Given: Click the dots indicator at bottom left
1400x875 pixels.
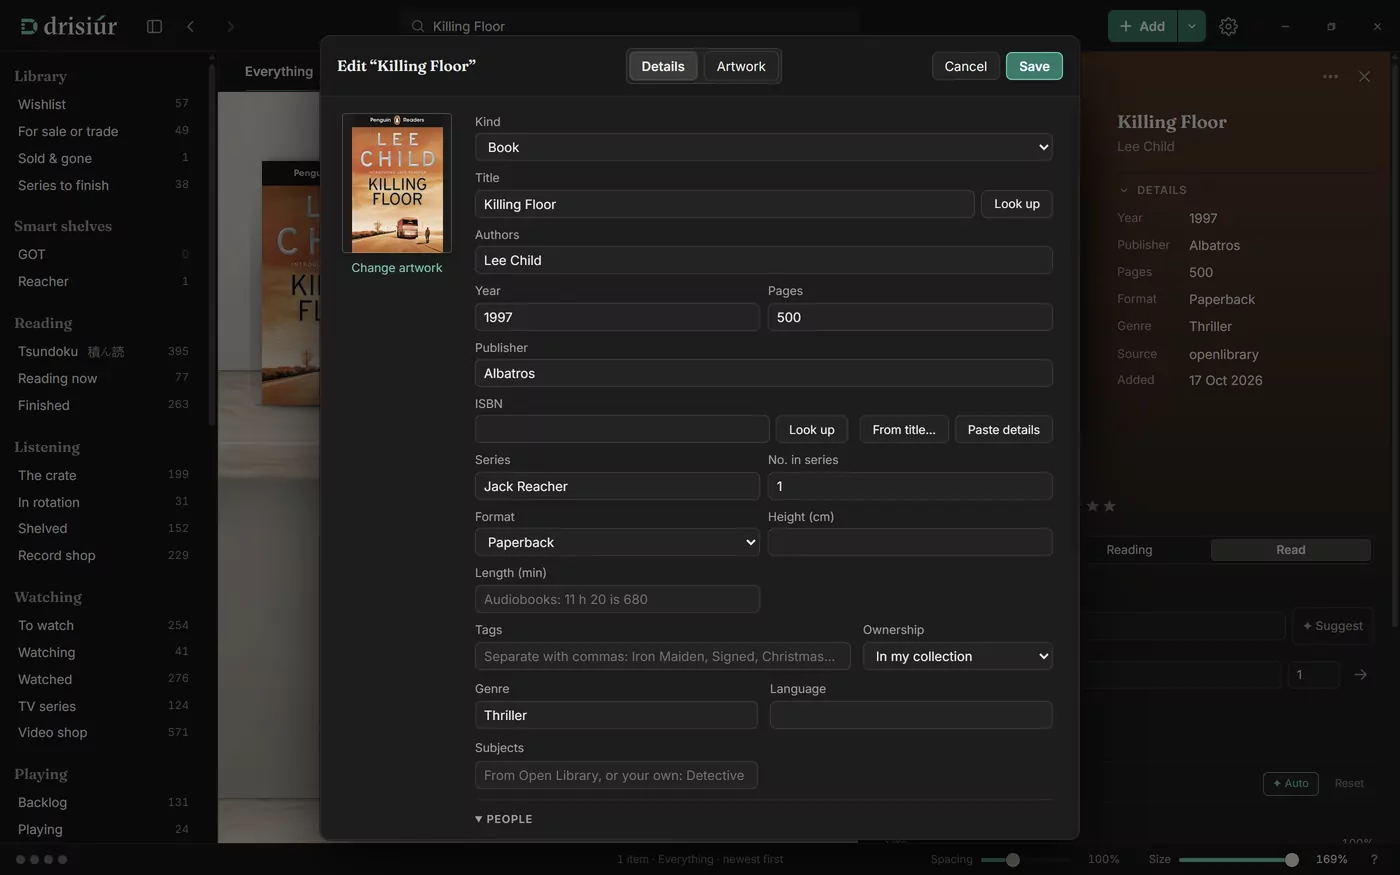Looking at the screenshot, I should (x=41, y=859).
